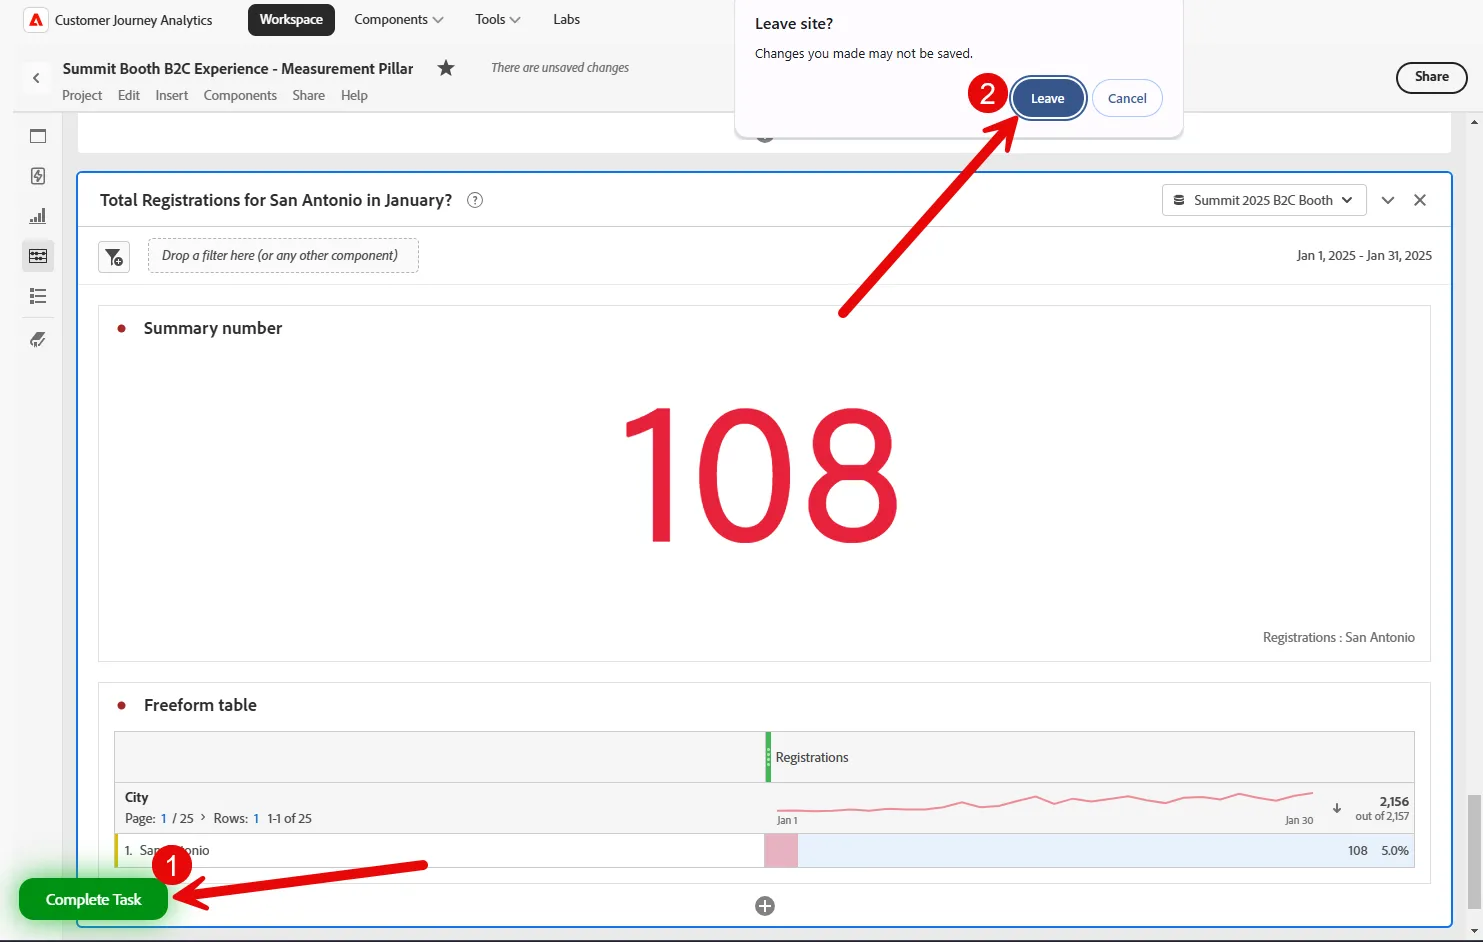Screen dimensions: 1483x942
Task: Open the Tools dropdown in top navigation
Action: point(498,19)
